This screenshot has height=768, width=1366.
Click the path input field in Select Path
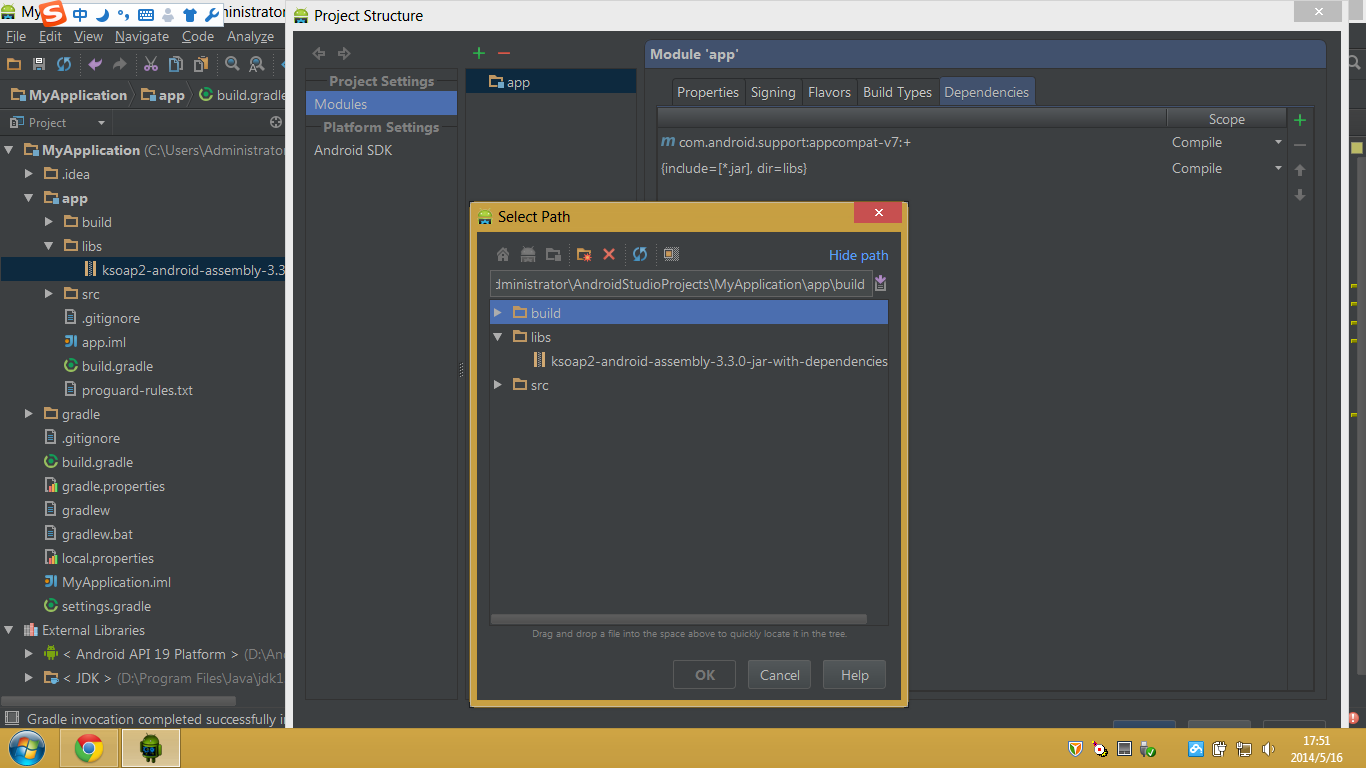pyautogui.click(x=681, y=284)
